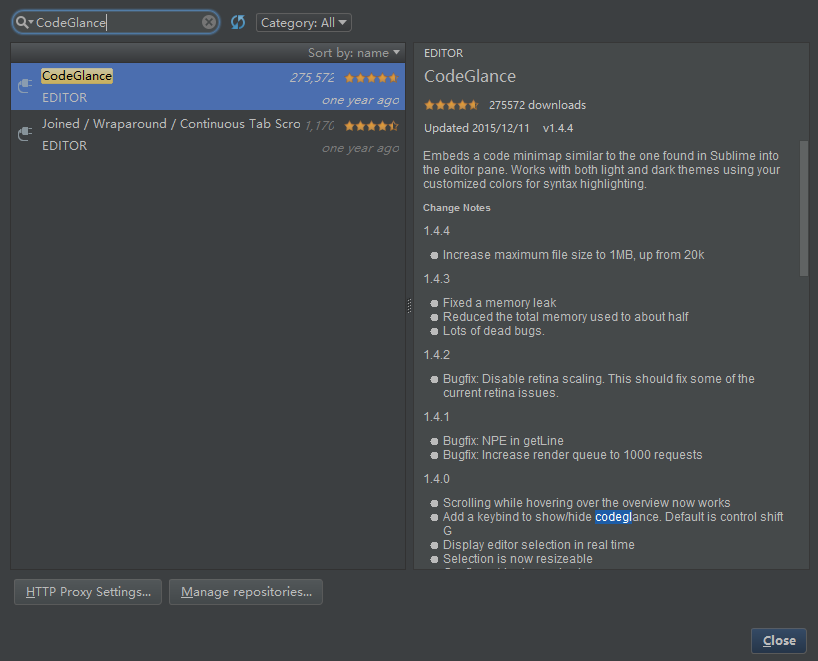Screen dimensions: 818x661
Task: Click 'one year ago' on CodeGlance row
Action: point(360,100)
